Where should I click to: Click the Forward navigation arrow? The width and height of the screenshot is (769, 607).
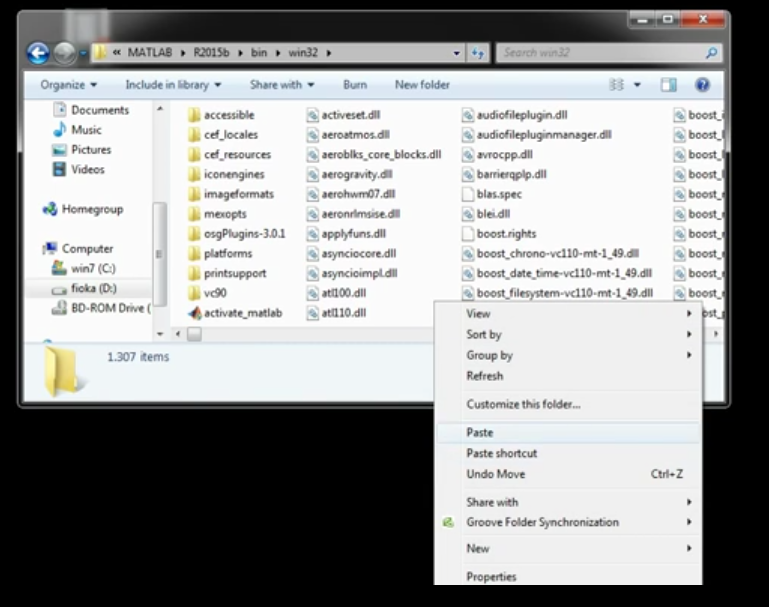(x=64, y=53)
